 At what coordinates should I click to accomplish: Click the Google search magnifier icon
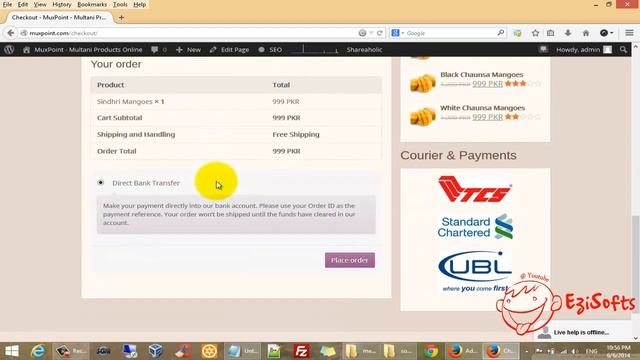[500, 33]
